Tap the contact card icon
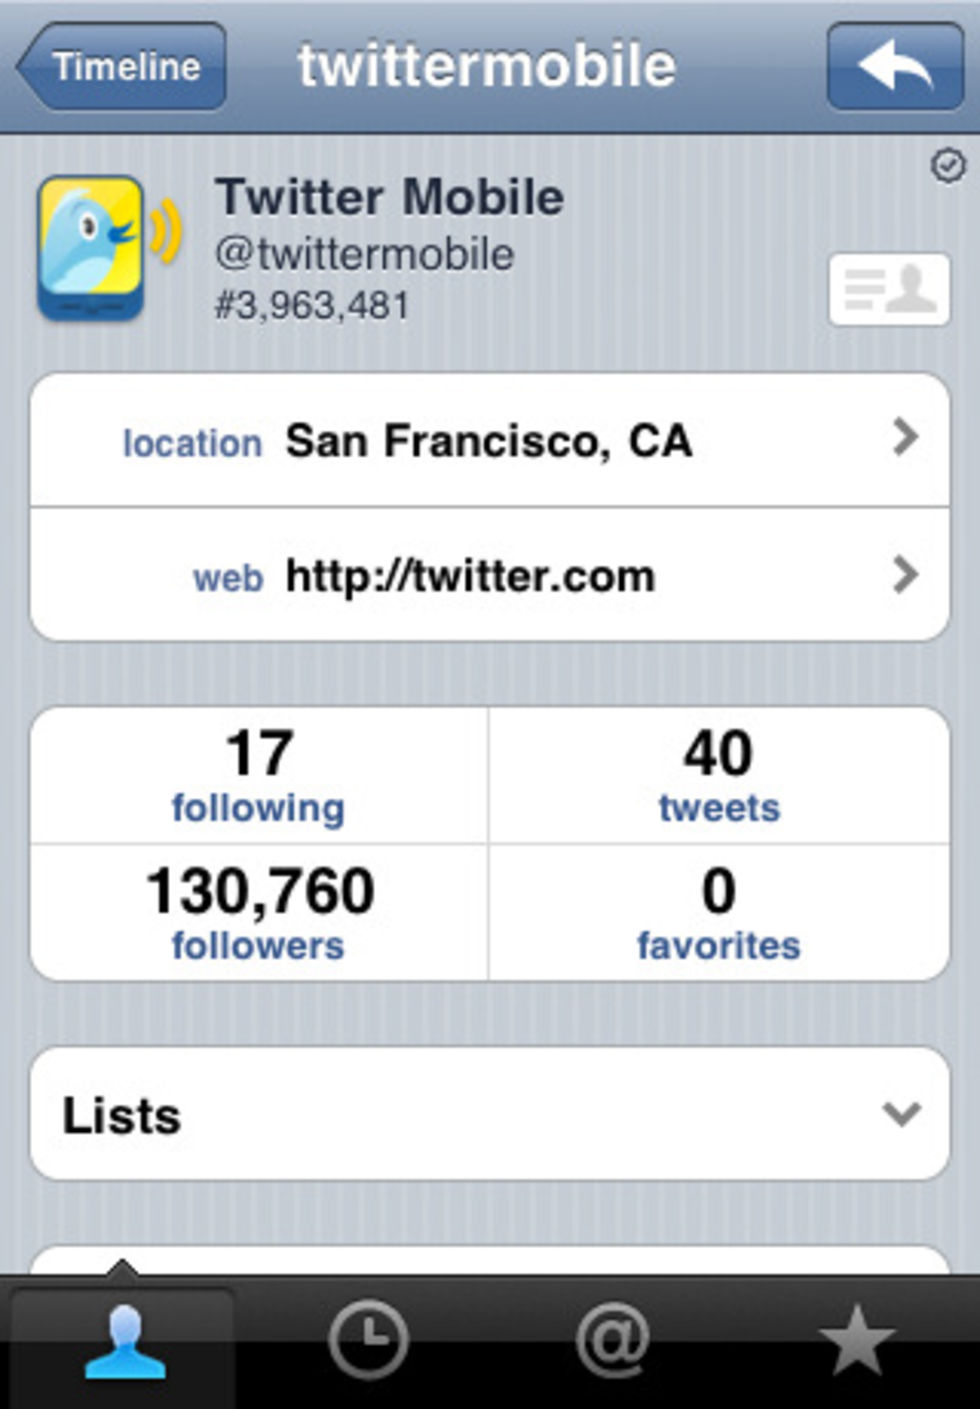Viewport: 980px width, 1409px height. [x=888, y=289]
